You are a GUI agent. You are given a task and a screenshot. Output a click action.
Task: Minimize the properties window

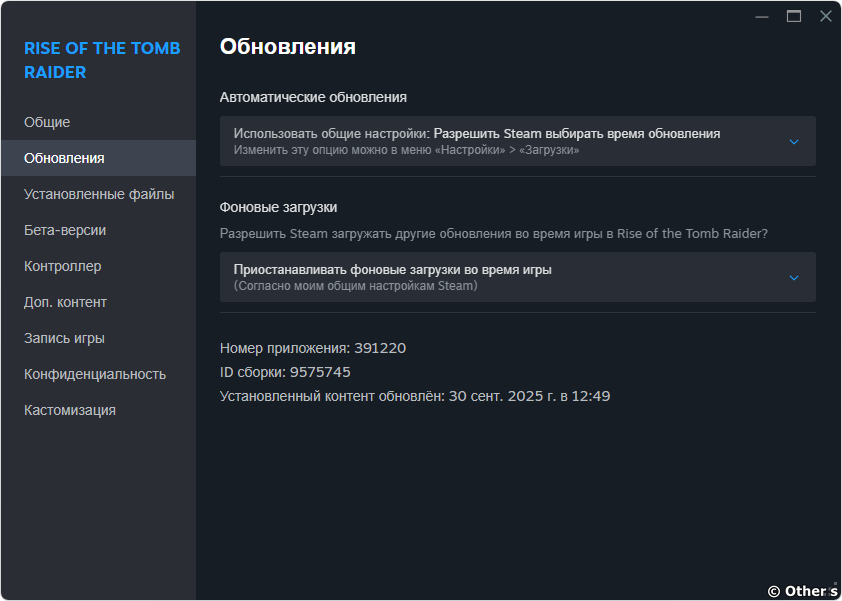(762, 16)
